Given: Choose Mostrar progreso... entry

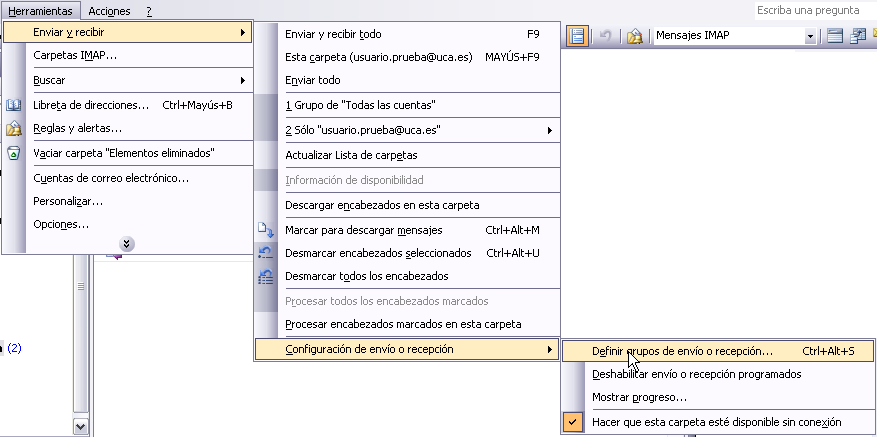Looking at the screenshot, I should (718, 397).
